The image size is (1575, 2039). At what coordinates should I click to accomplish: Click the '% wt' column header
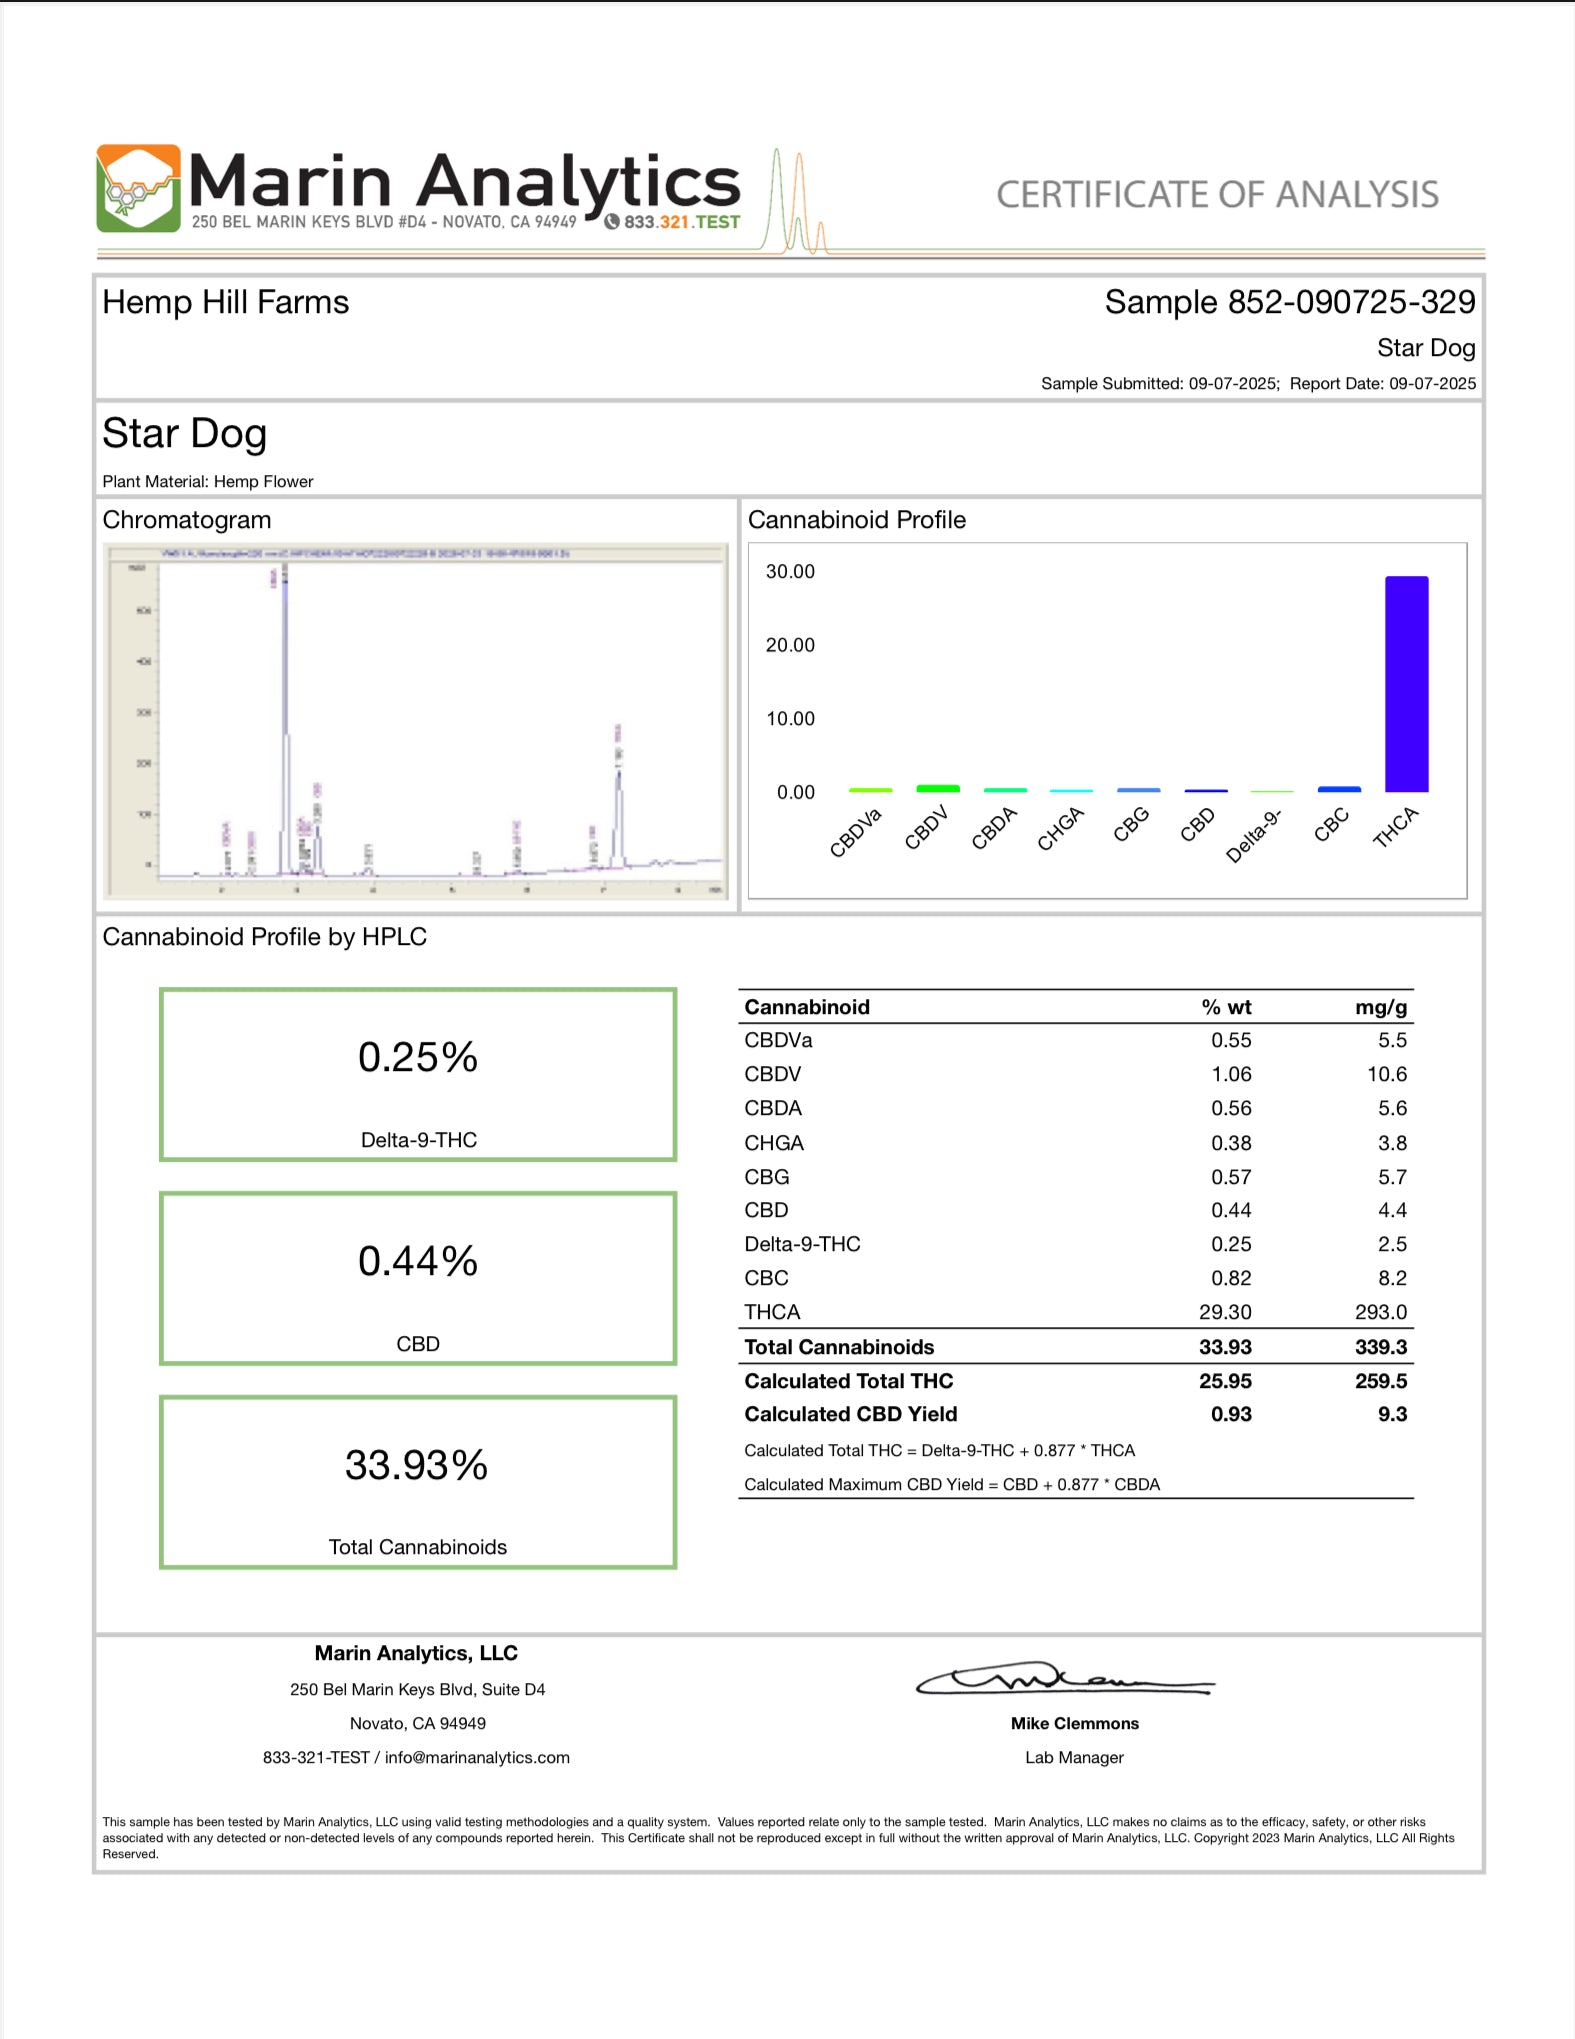coord(1226,1007)
